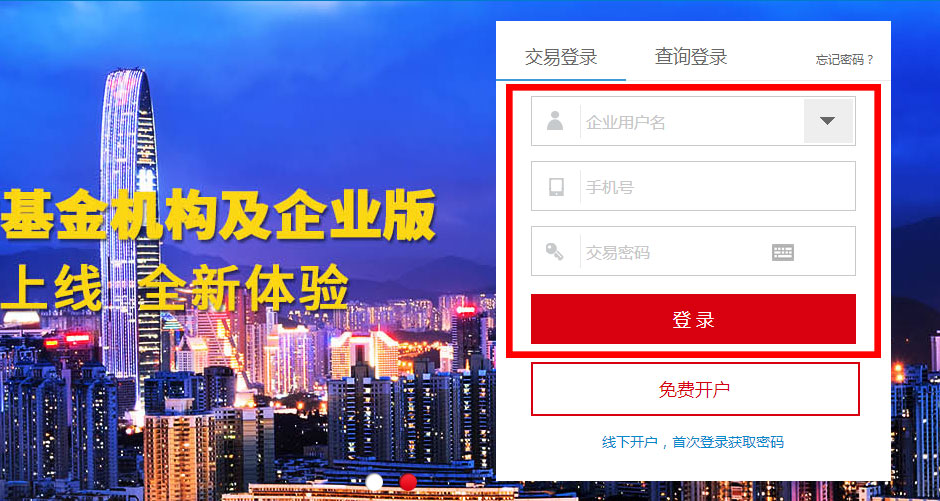The image size is (940, 501).
Task: Click the 上线 全新体验 banner subtitle
Action: (x=175, y=286)
